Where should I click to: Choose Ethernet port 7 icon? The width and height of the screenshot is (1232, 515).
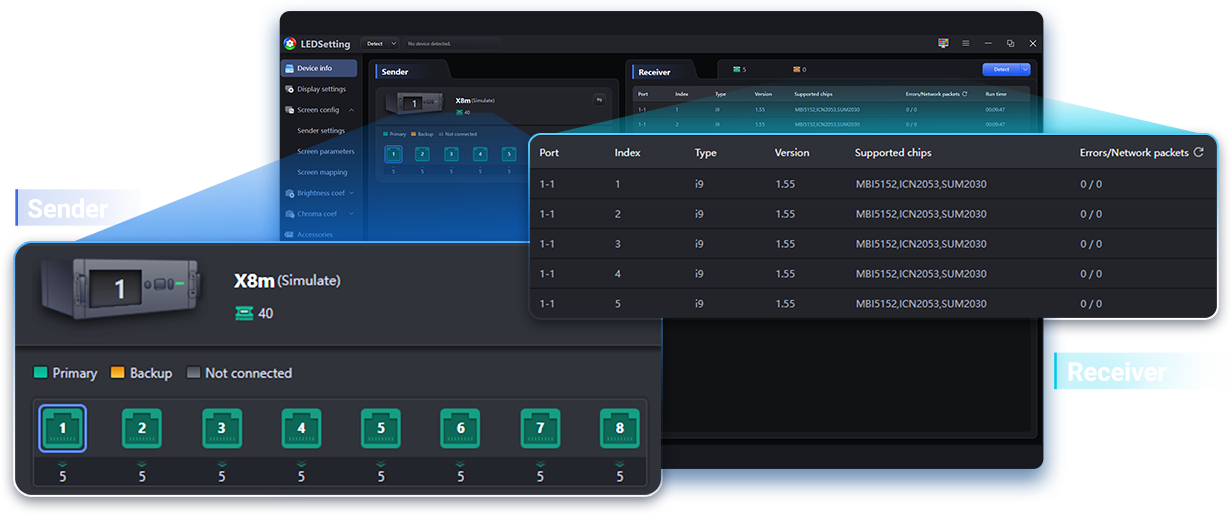pos(540,429)
